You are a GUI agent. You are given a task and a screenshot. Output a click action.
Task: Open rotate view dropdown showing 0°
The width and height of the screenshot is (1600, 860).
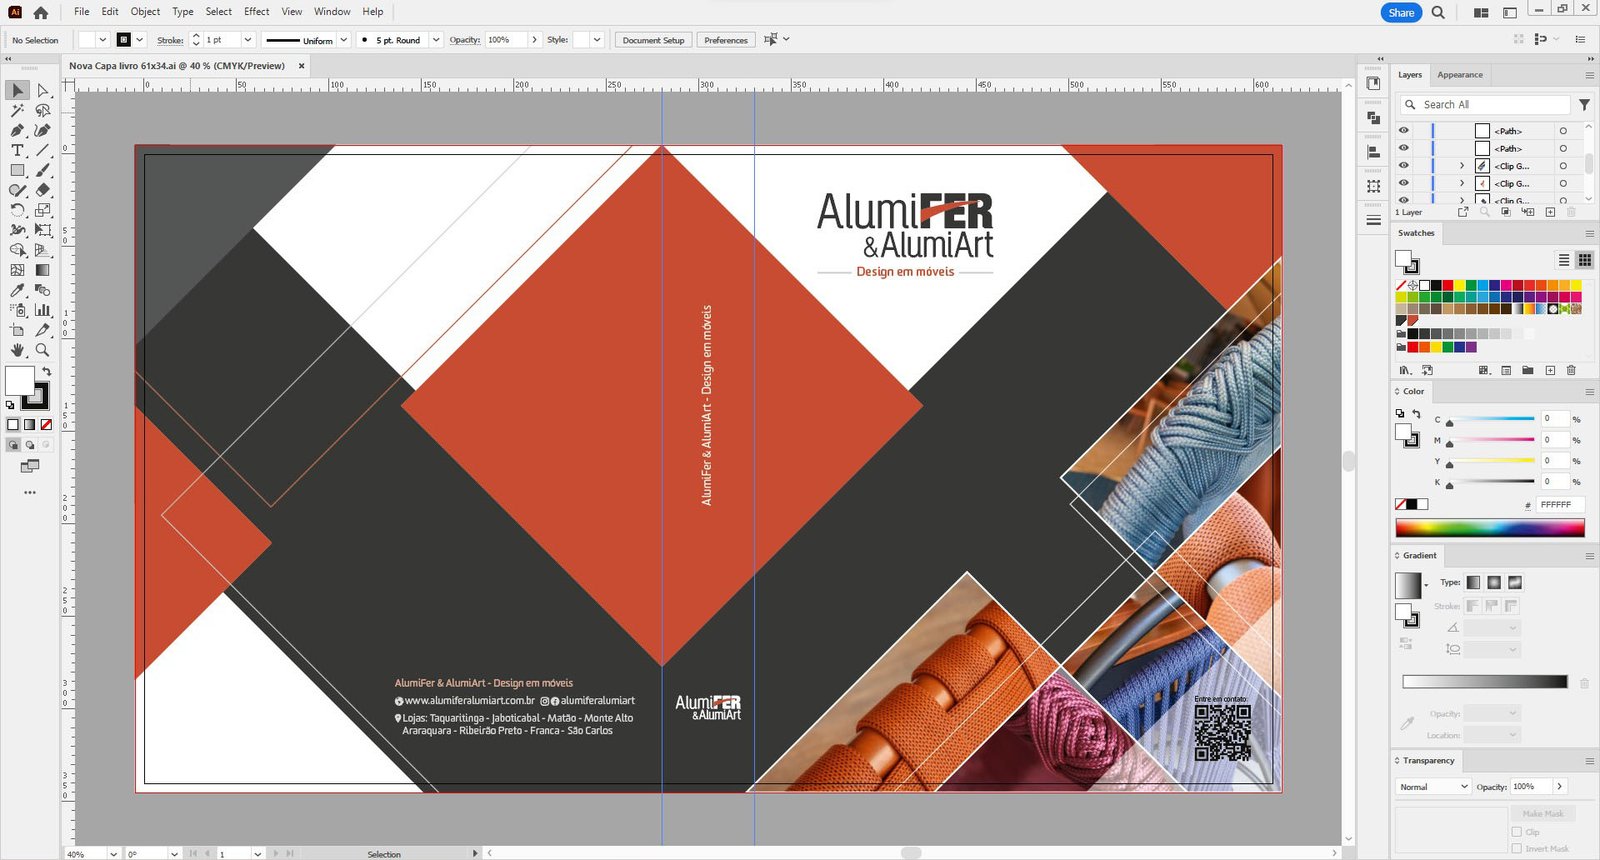pos(174,854)
